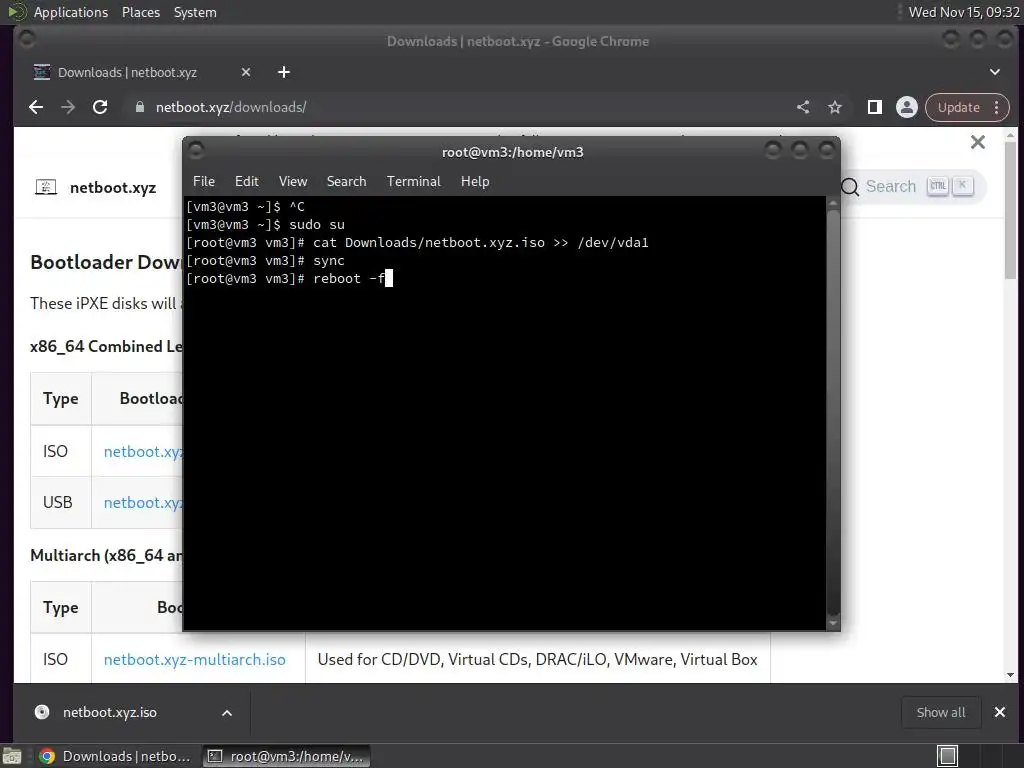Click Chrome window menu button at title left
The image size is (1024, 768).
pyautogui.click(x=27, y=40)
